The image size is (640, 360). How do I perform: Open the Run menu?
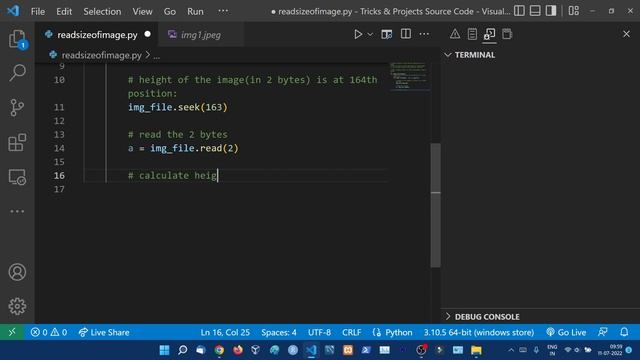[x=195, y=11]
